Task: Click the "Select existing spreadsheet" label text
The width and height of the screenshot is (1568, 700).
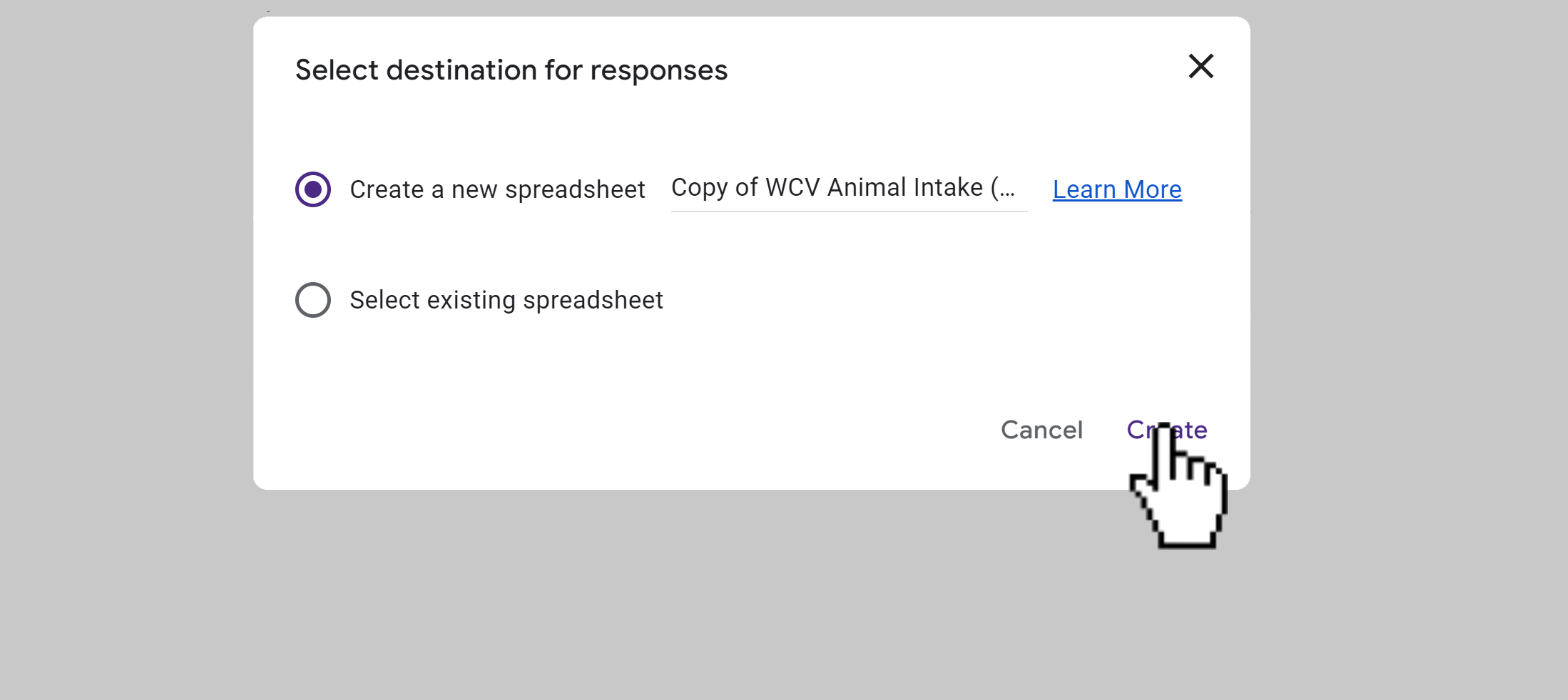Action: [506, 300]
